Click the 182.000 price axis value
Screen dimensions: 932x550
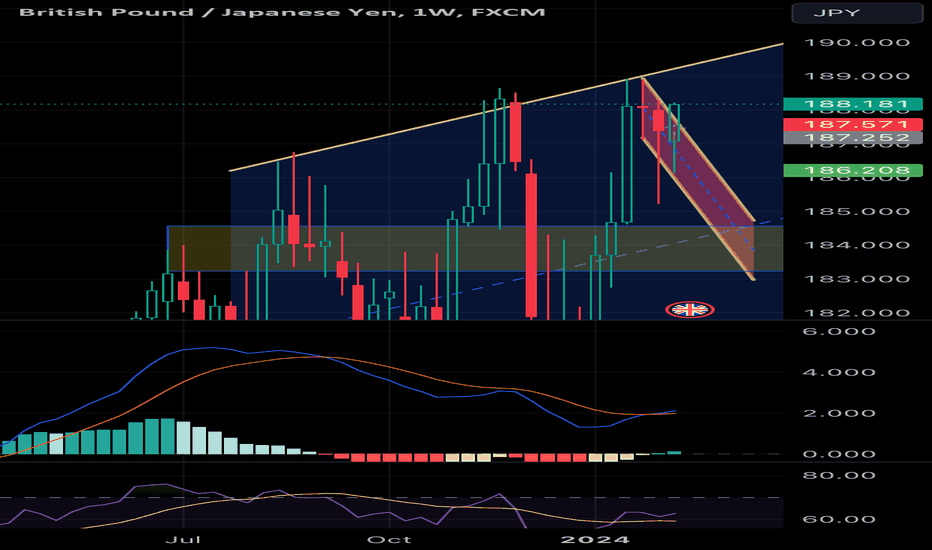(x=857, y=313)
